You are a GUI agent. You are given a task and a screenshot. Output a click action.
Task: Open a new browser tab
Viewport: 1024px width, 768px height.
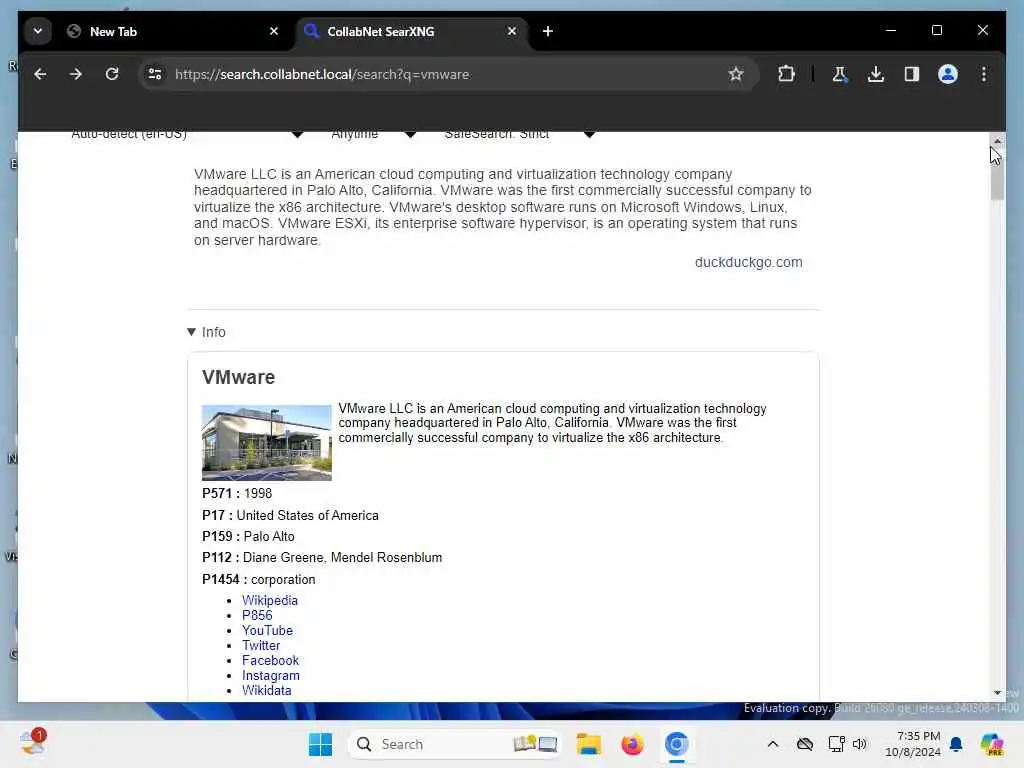click(x=548, y=31)
